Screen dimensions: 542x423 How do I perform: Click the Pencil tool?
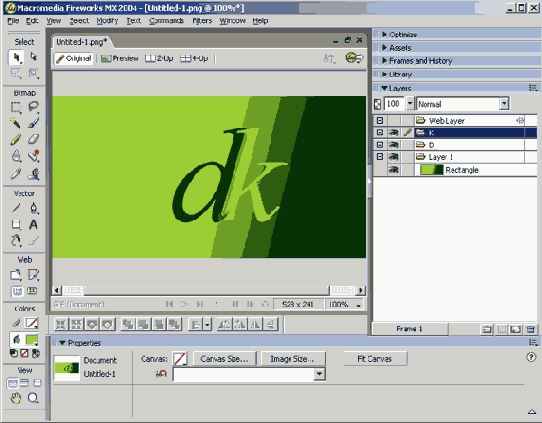15,139
